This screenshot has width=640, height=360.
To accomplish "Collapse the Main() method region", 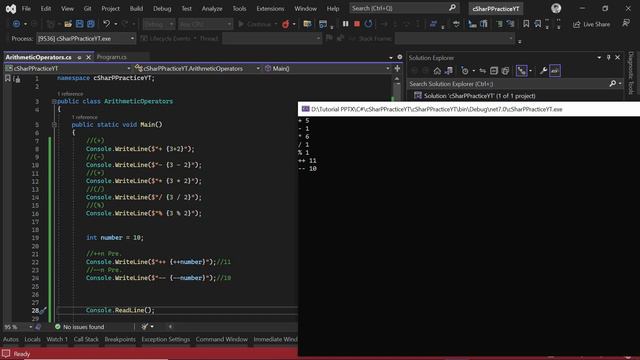I will tap(54, 124).
